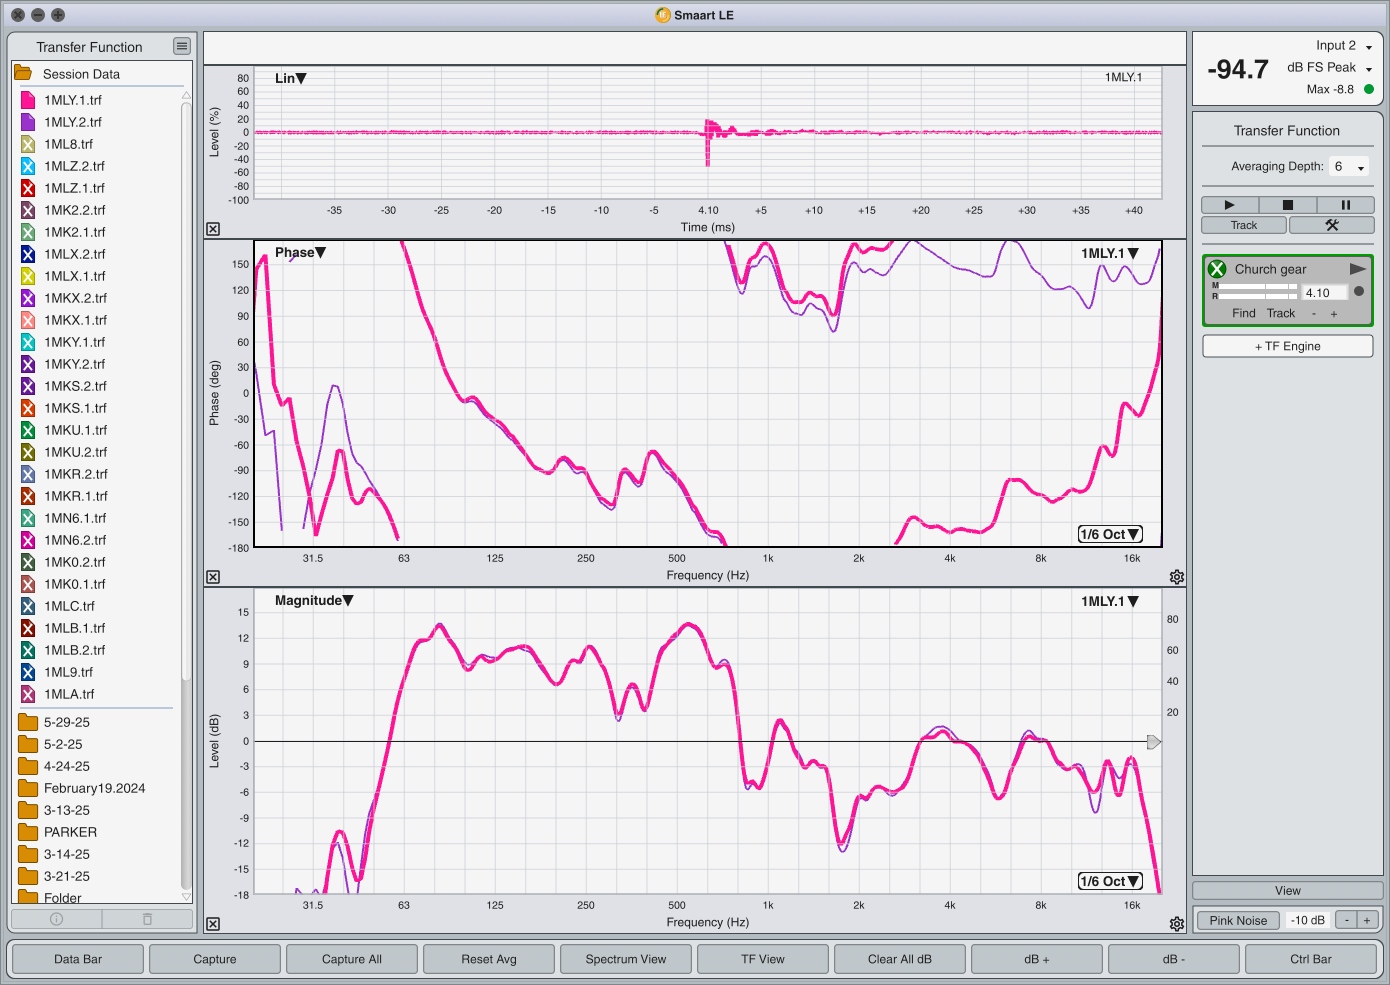Click the magnitude zero-dB marker arrow

pos(1153,742)
